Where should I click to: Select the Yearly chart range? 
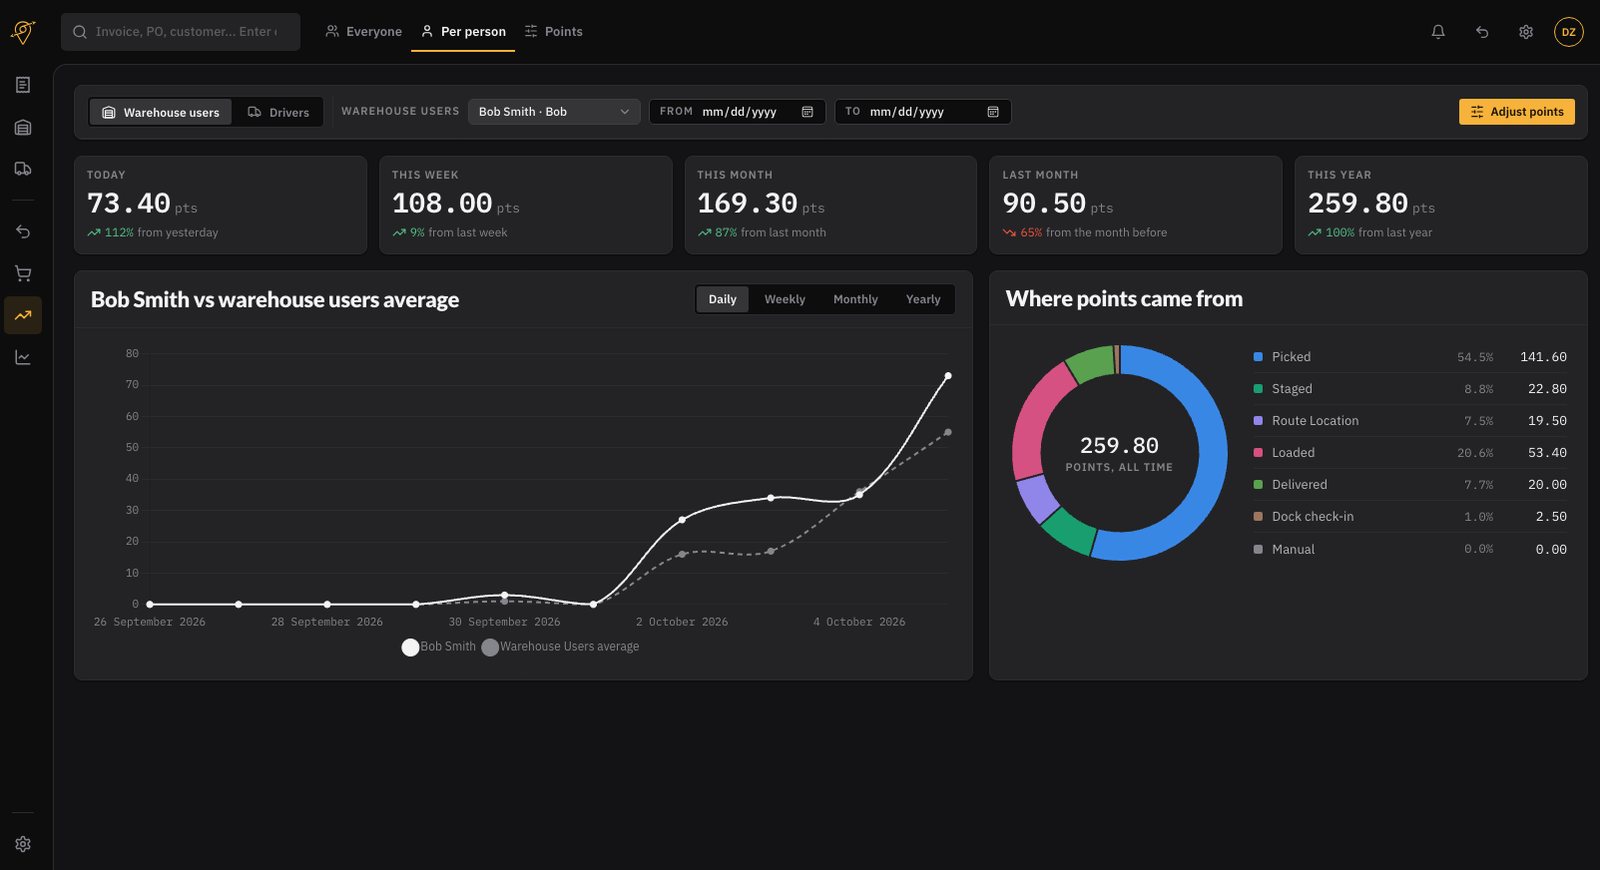(923, 299)
